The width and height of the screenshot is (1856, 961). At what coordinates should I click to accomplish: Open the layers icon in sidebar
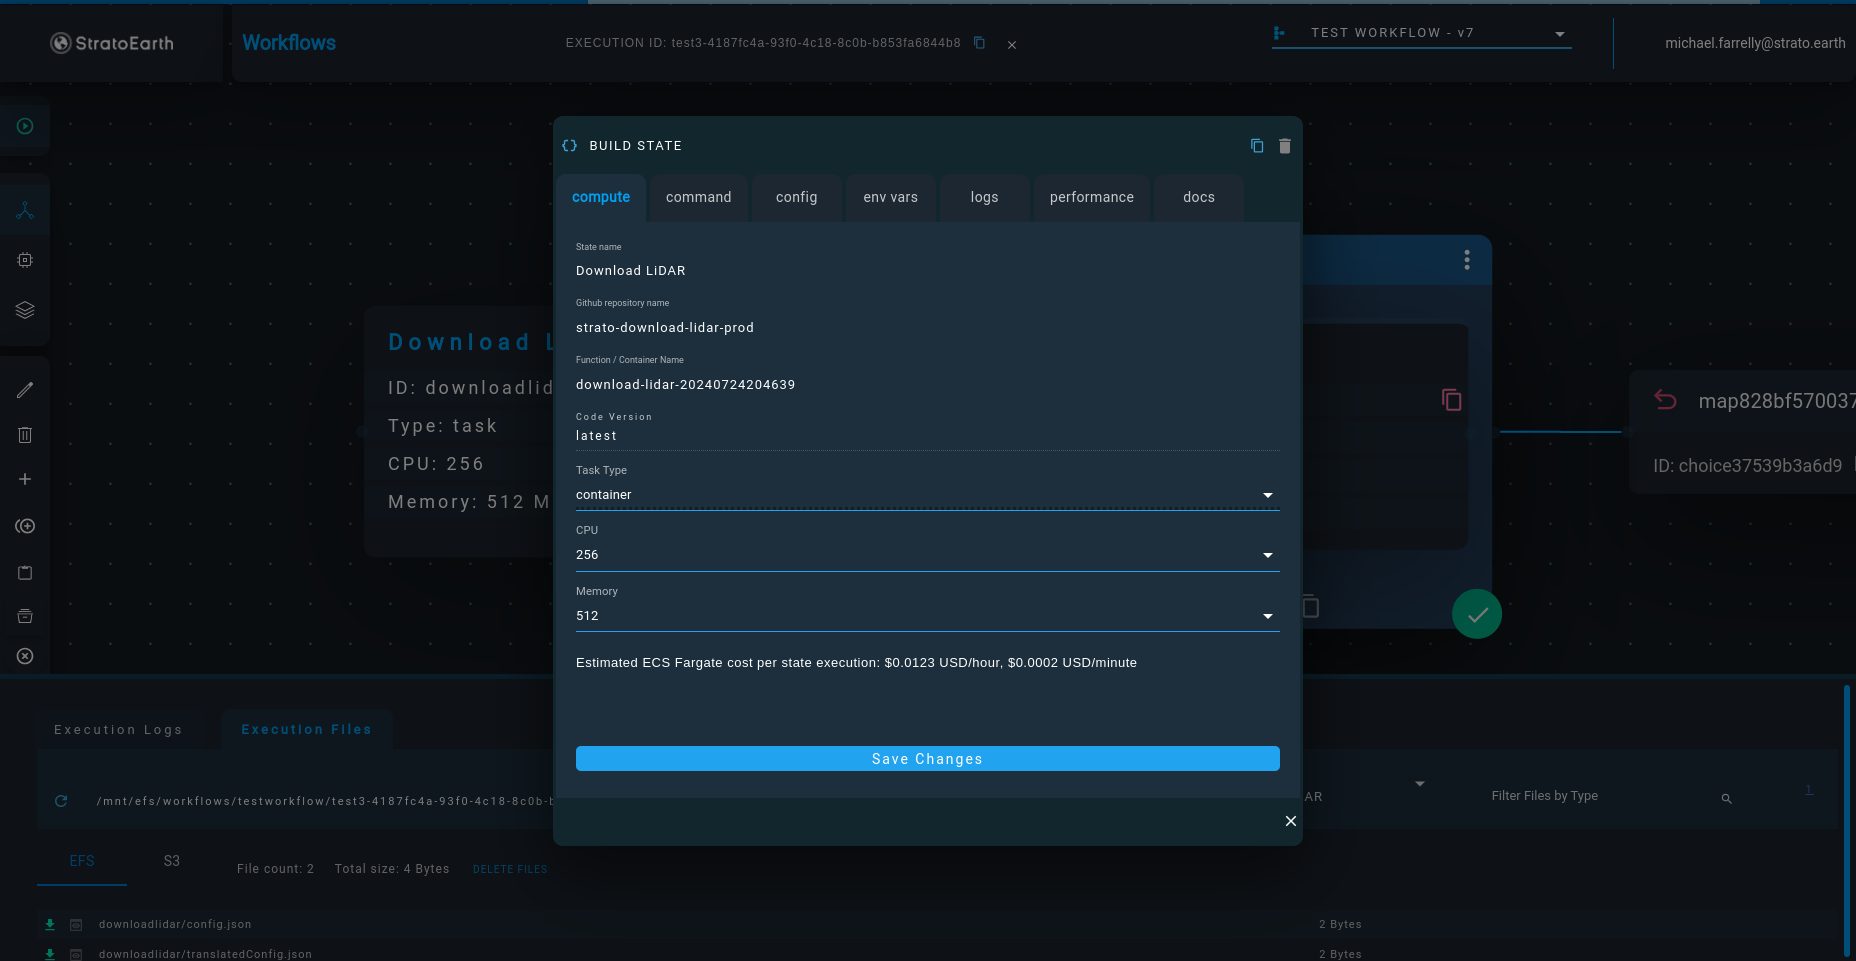coord(25,310)
